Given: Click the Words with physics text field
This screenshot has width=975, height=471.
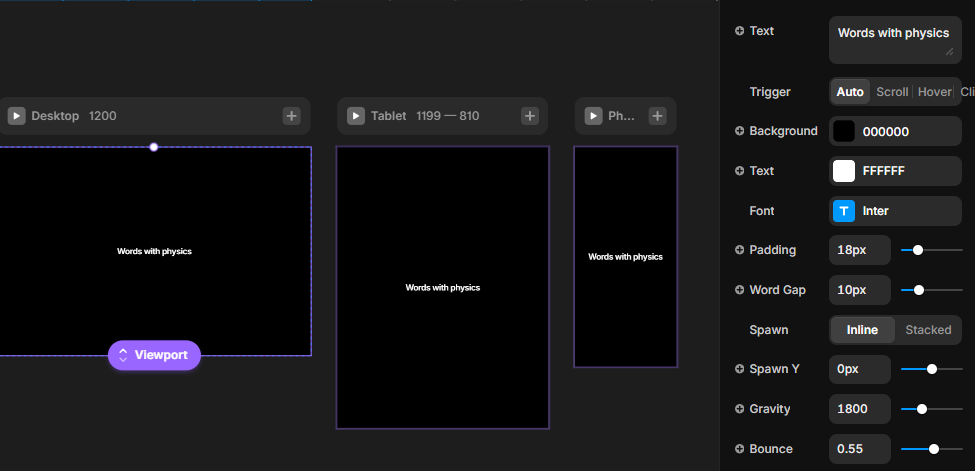Looking at the screenshot, I should click(893, 40).
